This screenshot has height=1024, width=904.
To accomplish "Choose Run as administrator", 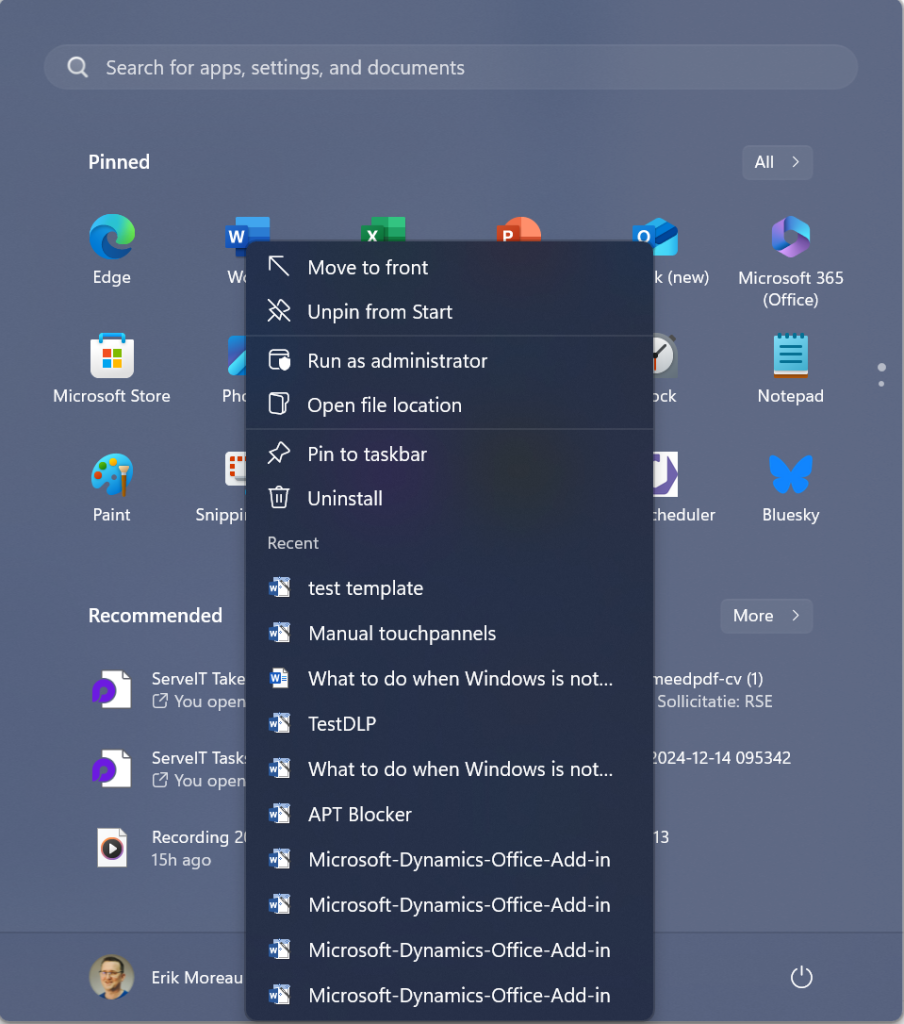I will [x=397, y=361].
